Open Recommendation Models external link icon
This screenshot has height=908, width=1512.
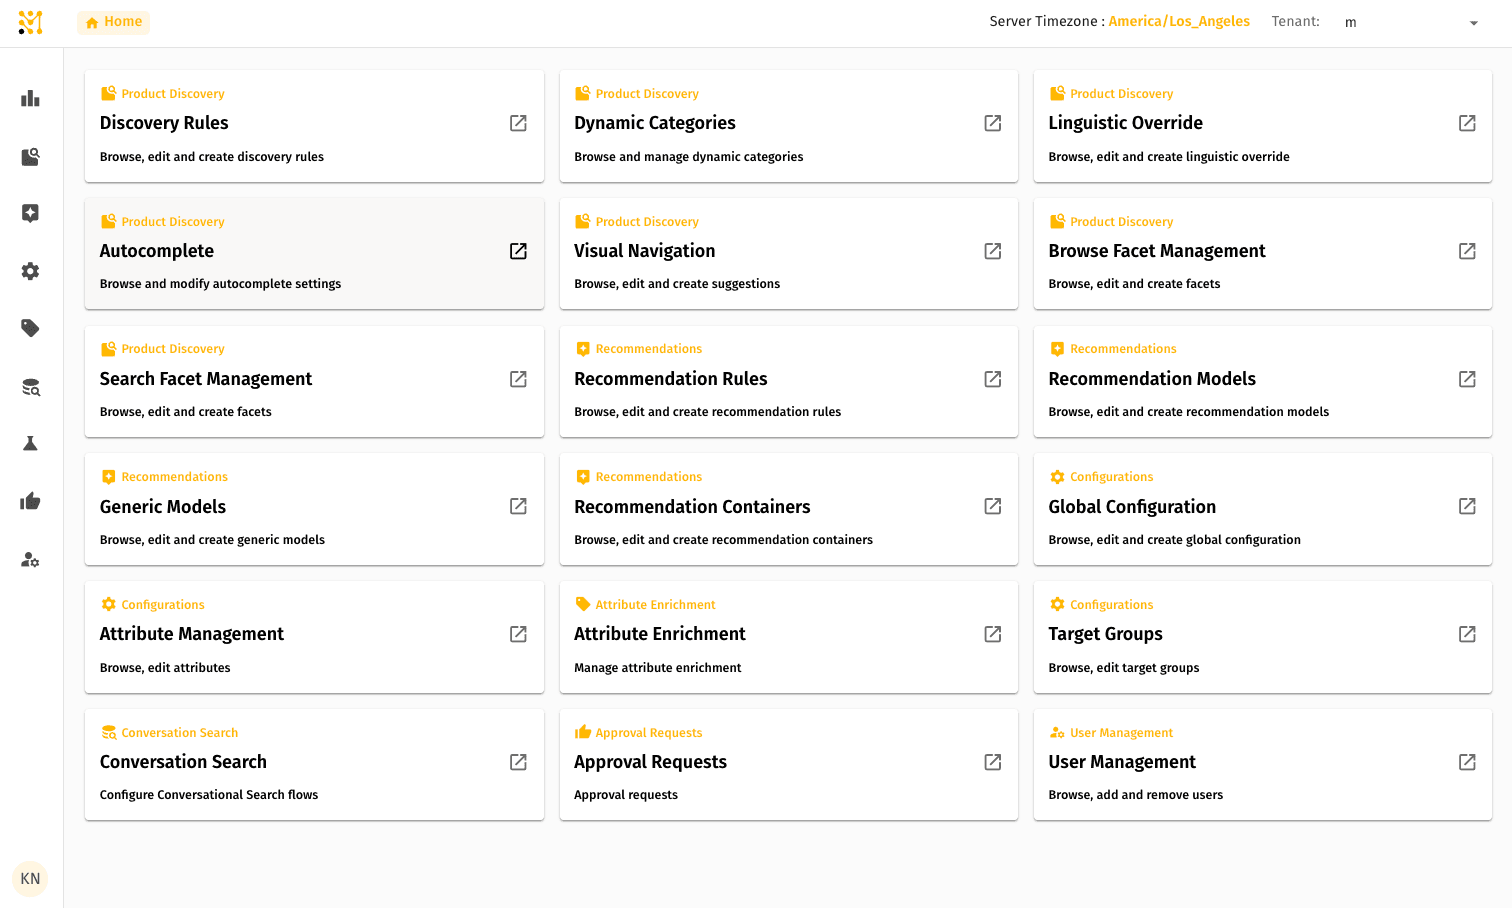coord(1467,379)
